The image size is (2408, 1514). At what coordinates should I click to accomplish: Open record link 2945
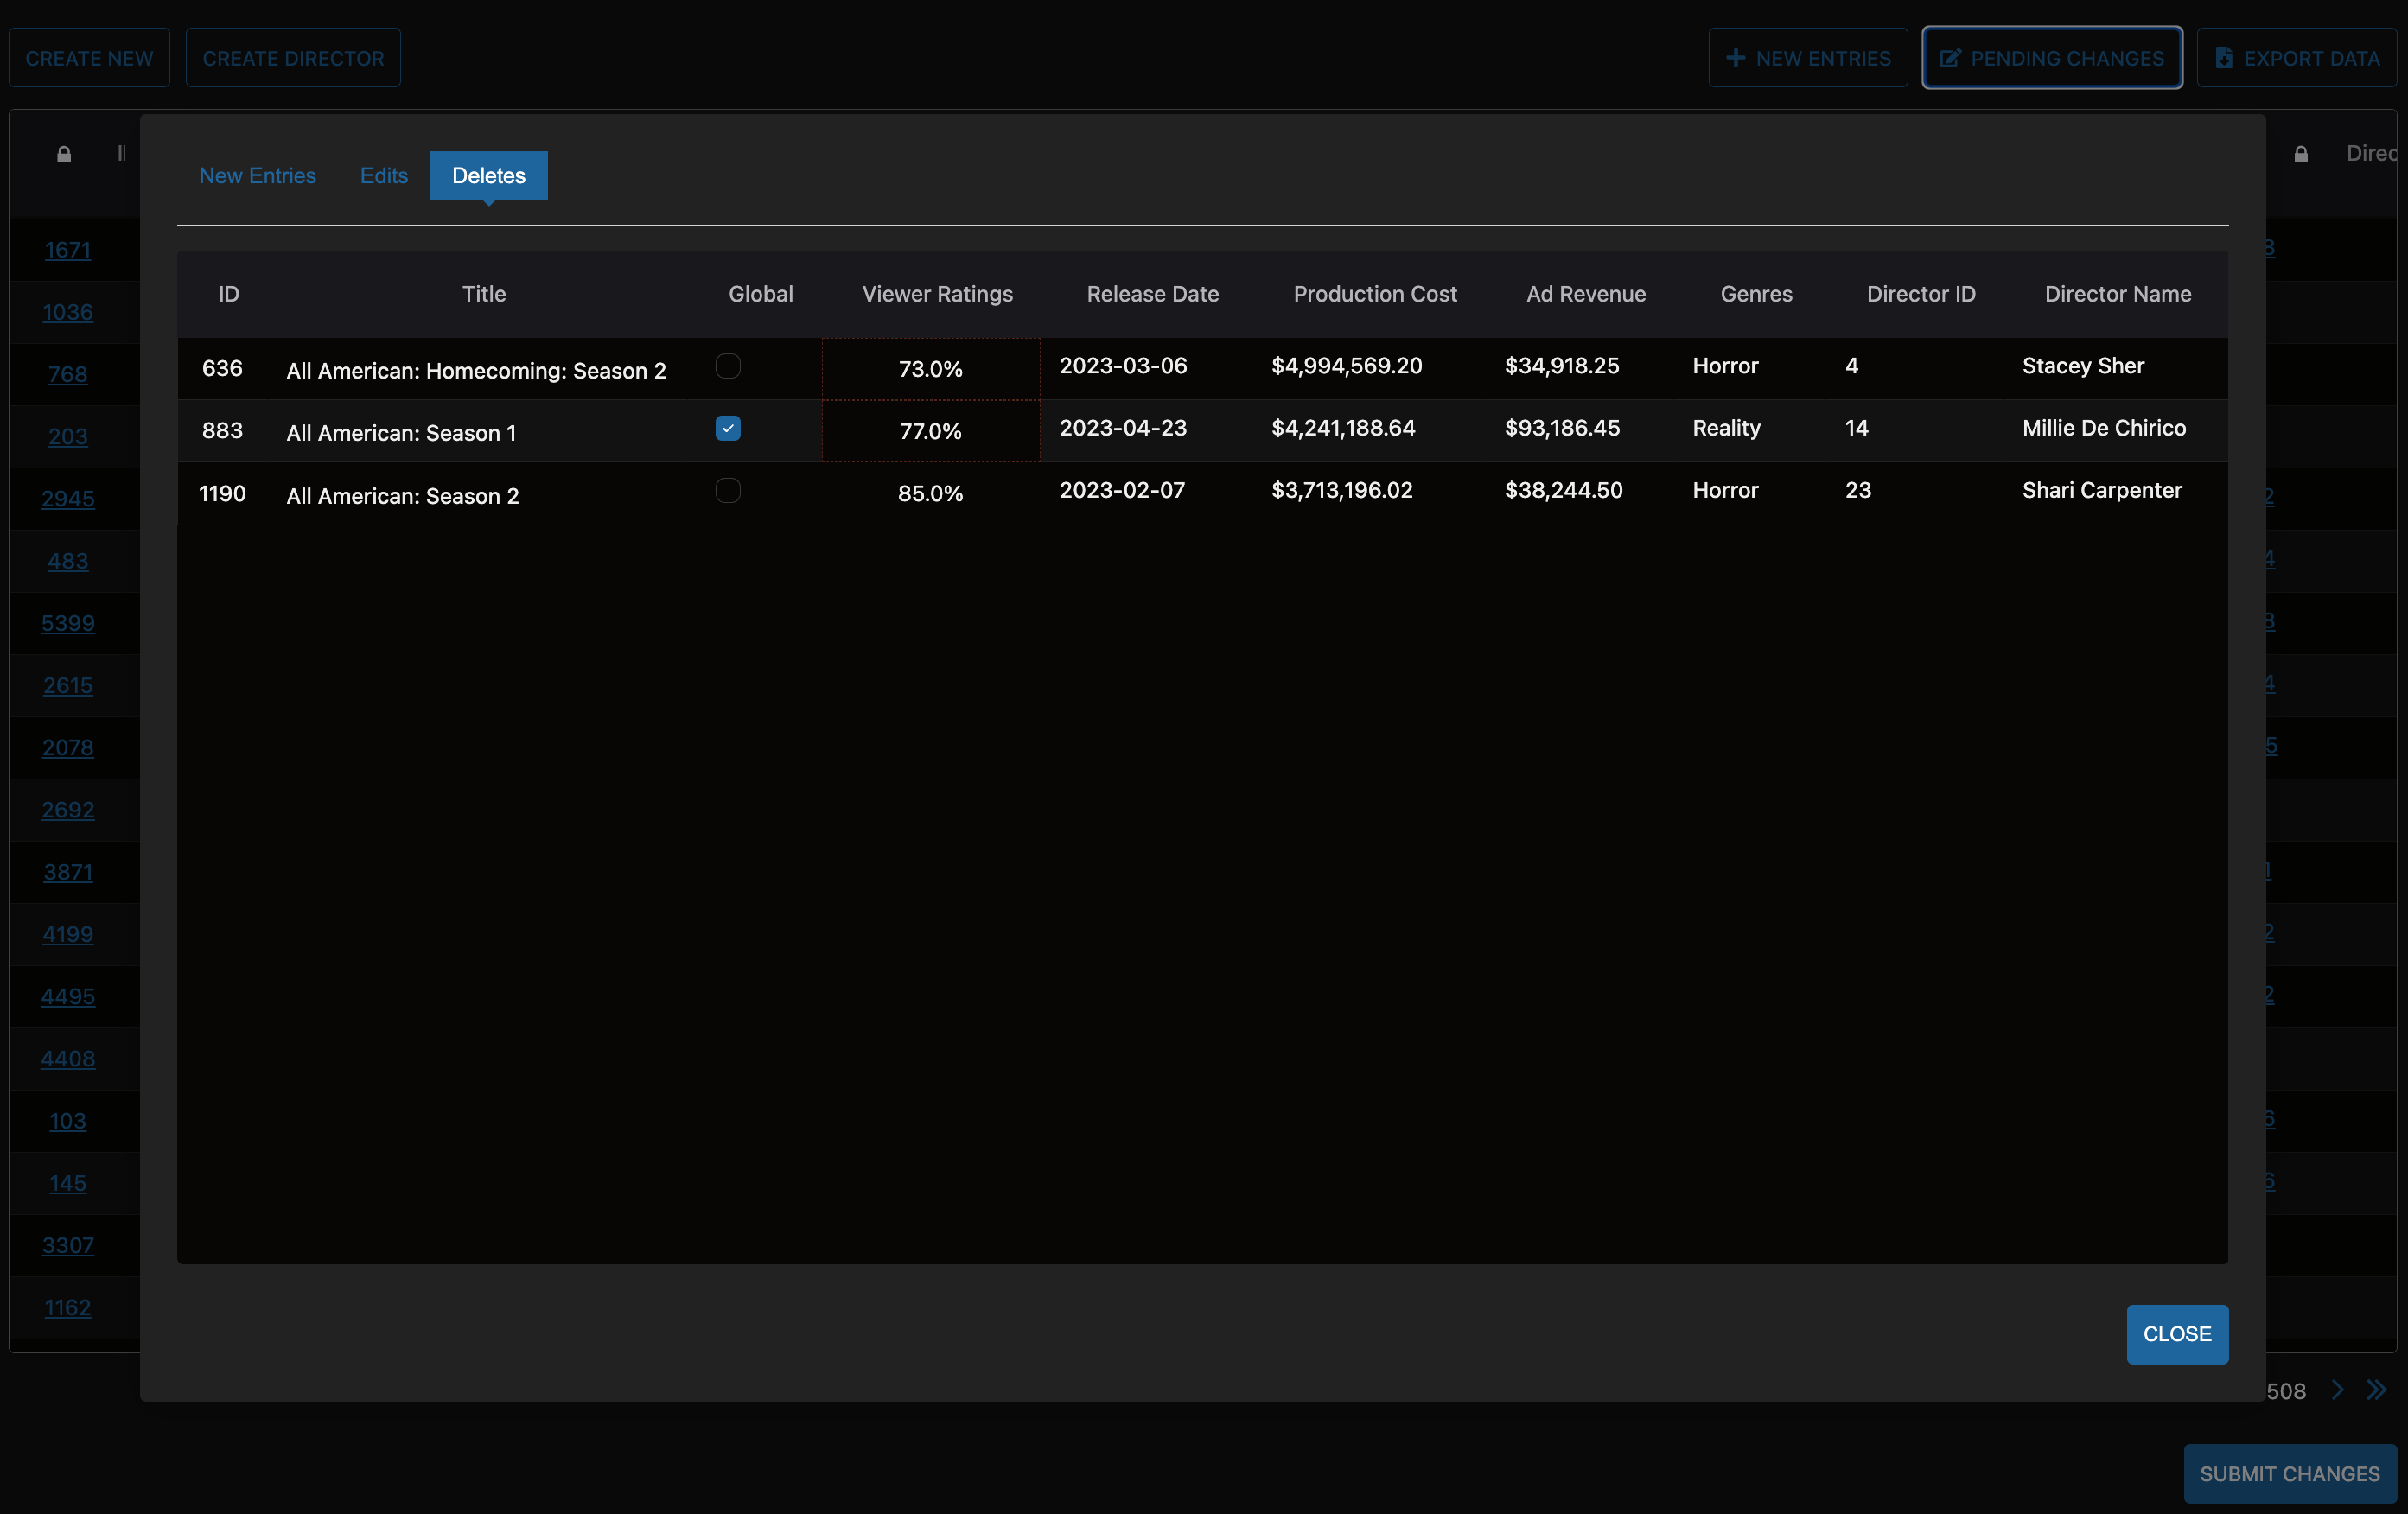point(68,498)
